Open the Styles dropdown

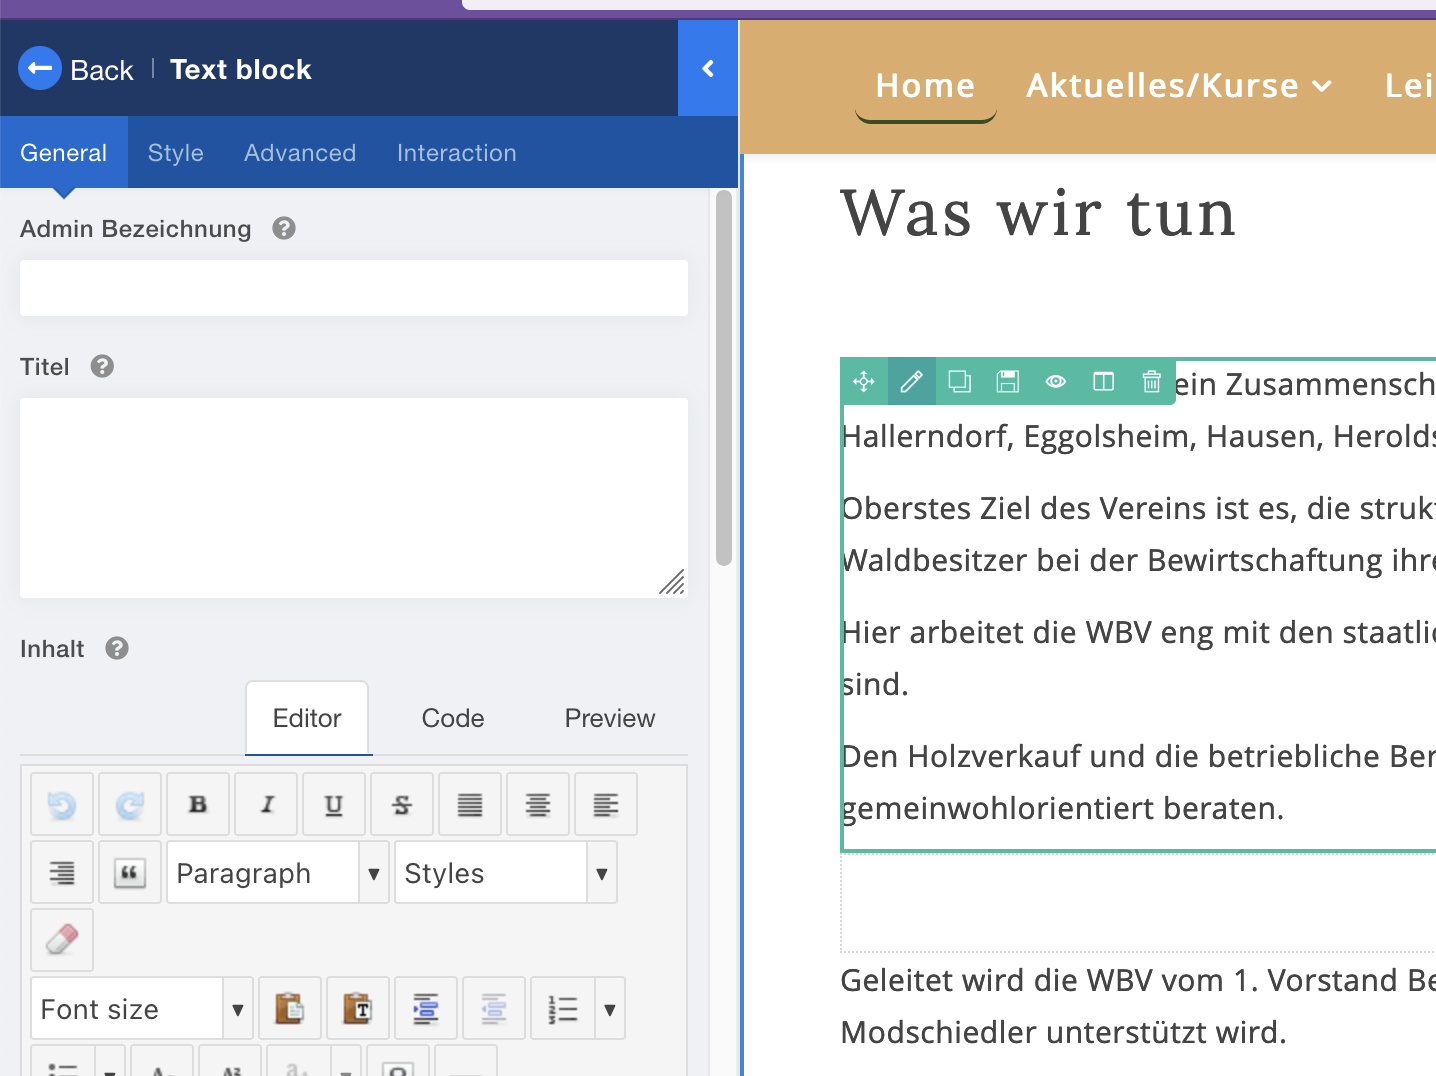(505, 873)
